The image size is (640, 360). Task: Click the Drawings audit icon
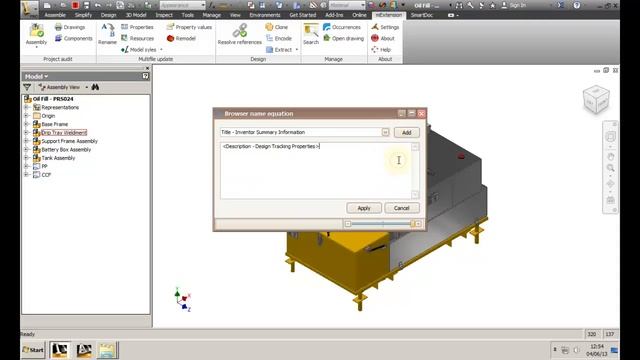(x=58, y=27)
